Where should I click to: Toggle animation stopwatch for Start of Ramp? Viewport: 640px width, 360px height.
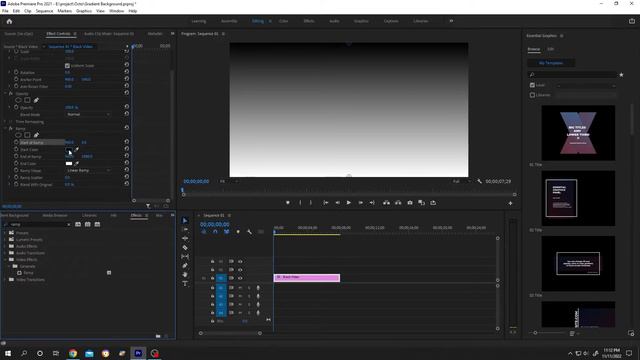[x=16, y=142]
